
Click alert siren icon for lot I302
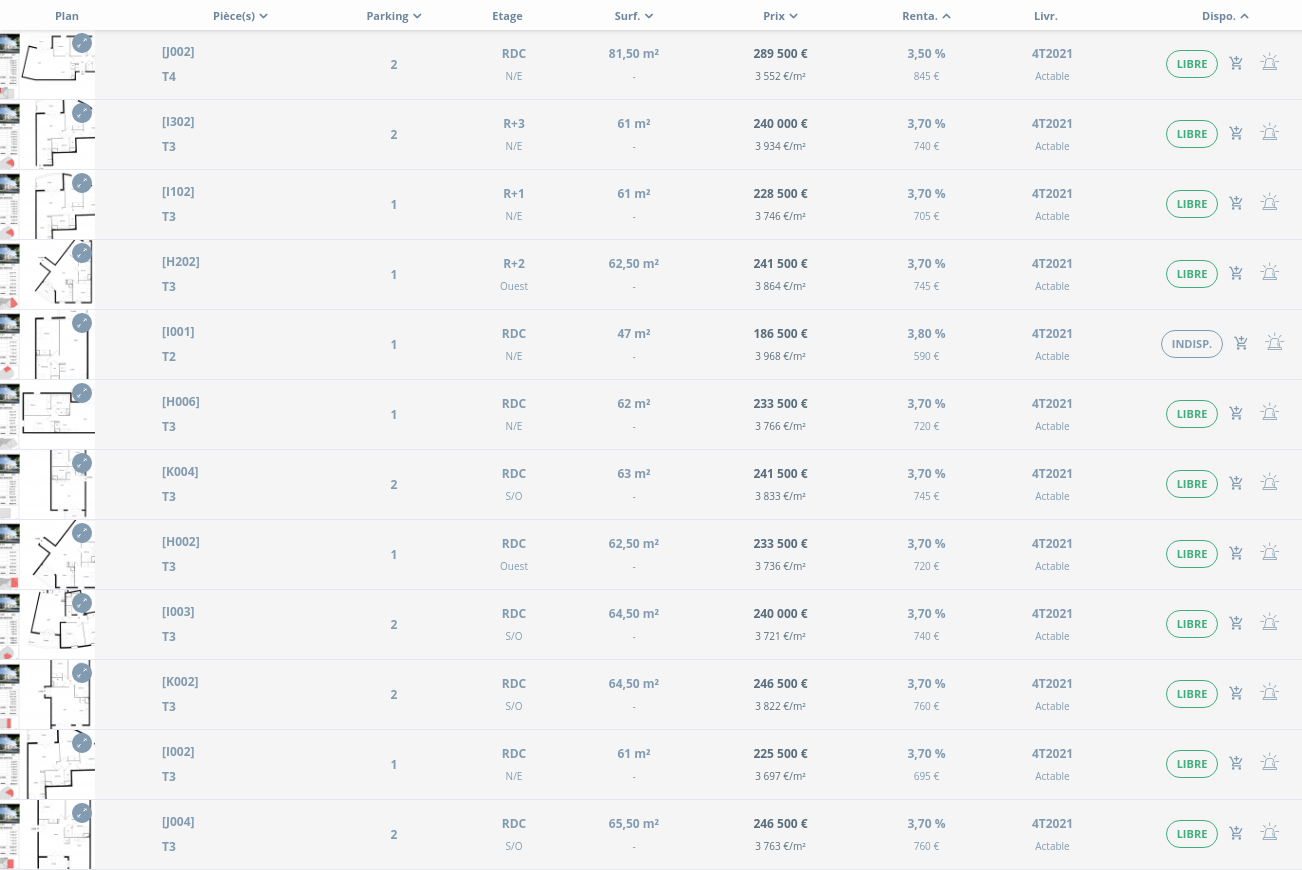tap(1269, 133)
